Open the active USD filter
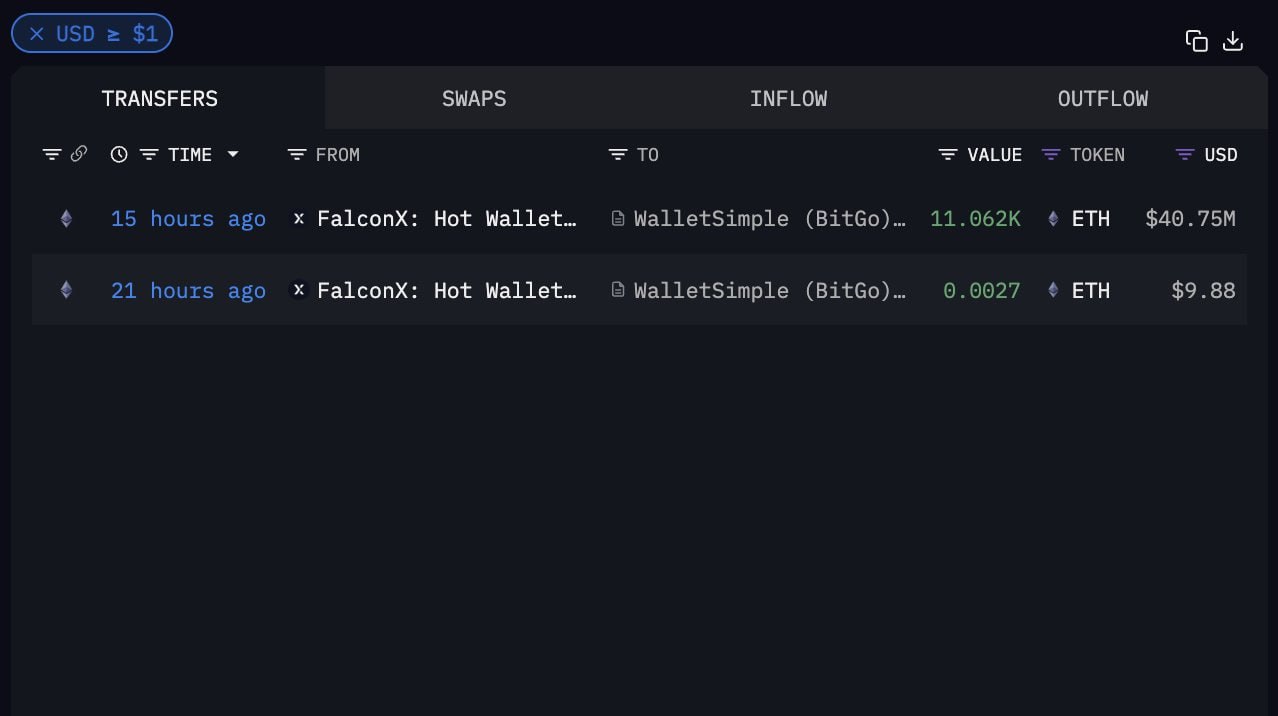1278x716 pixels. pos(1185,154)
